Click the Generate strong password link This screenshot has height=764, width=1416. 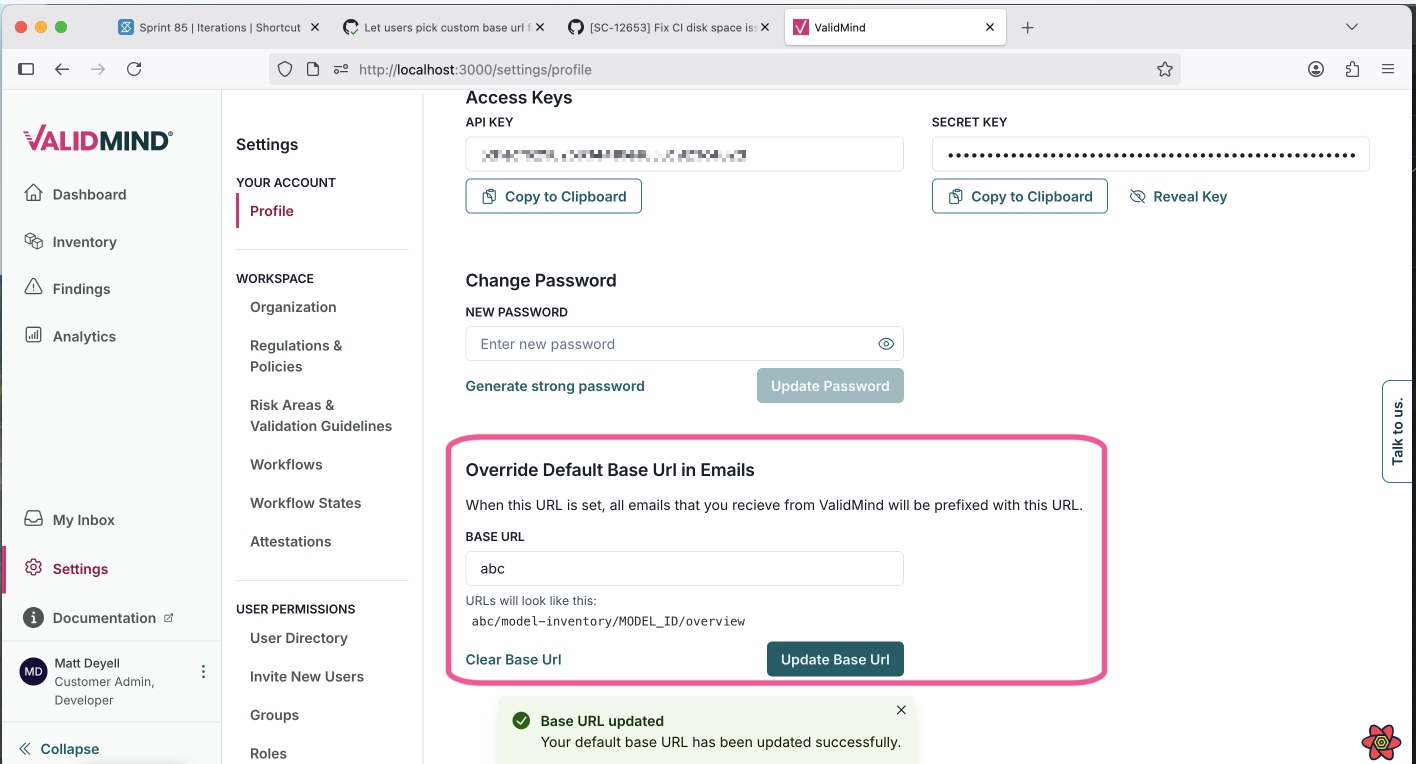click(555, 385)
